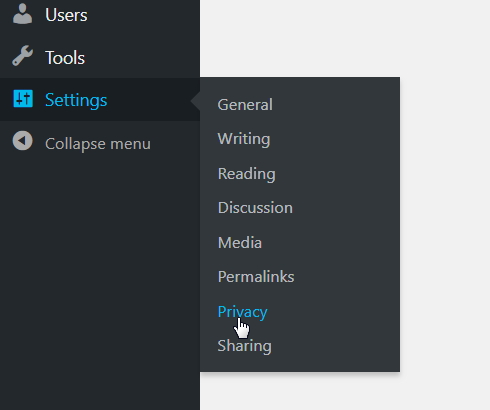
Task: Click the Tools wrench icon
Action: point(23,56)
